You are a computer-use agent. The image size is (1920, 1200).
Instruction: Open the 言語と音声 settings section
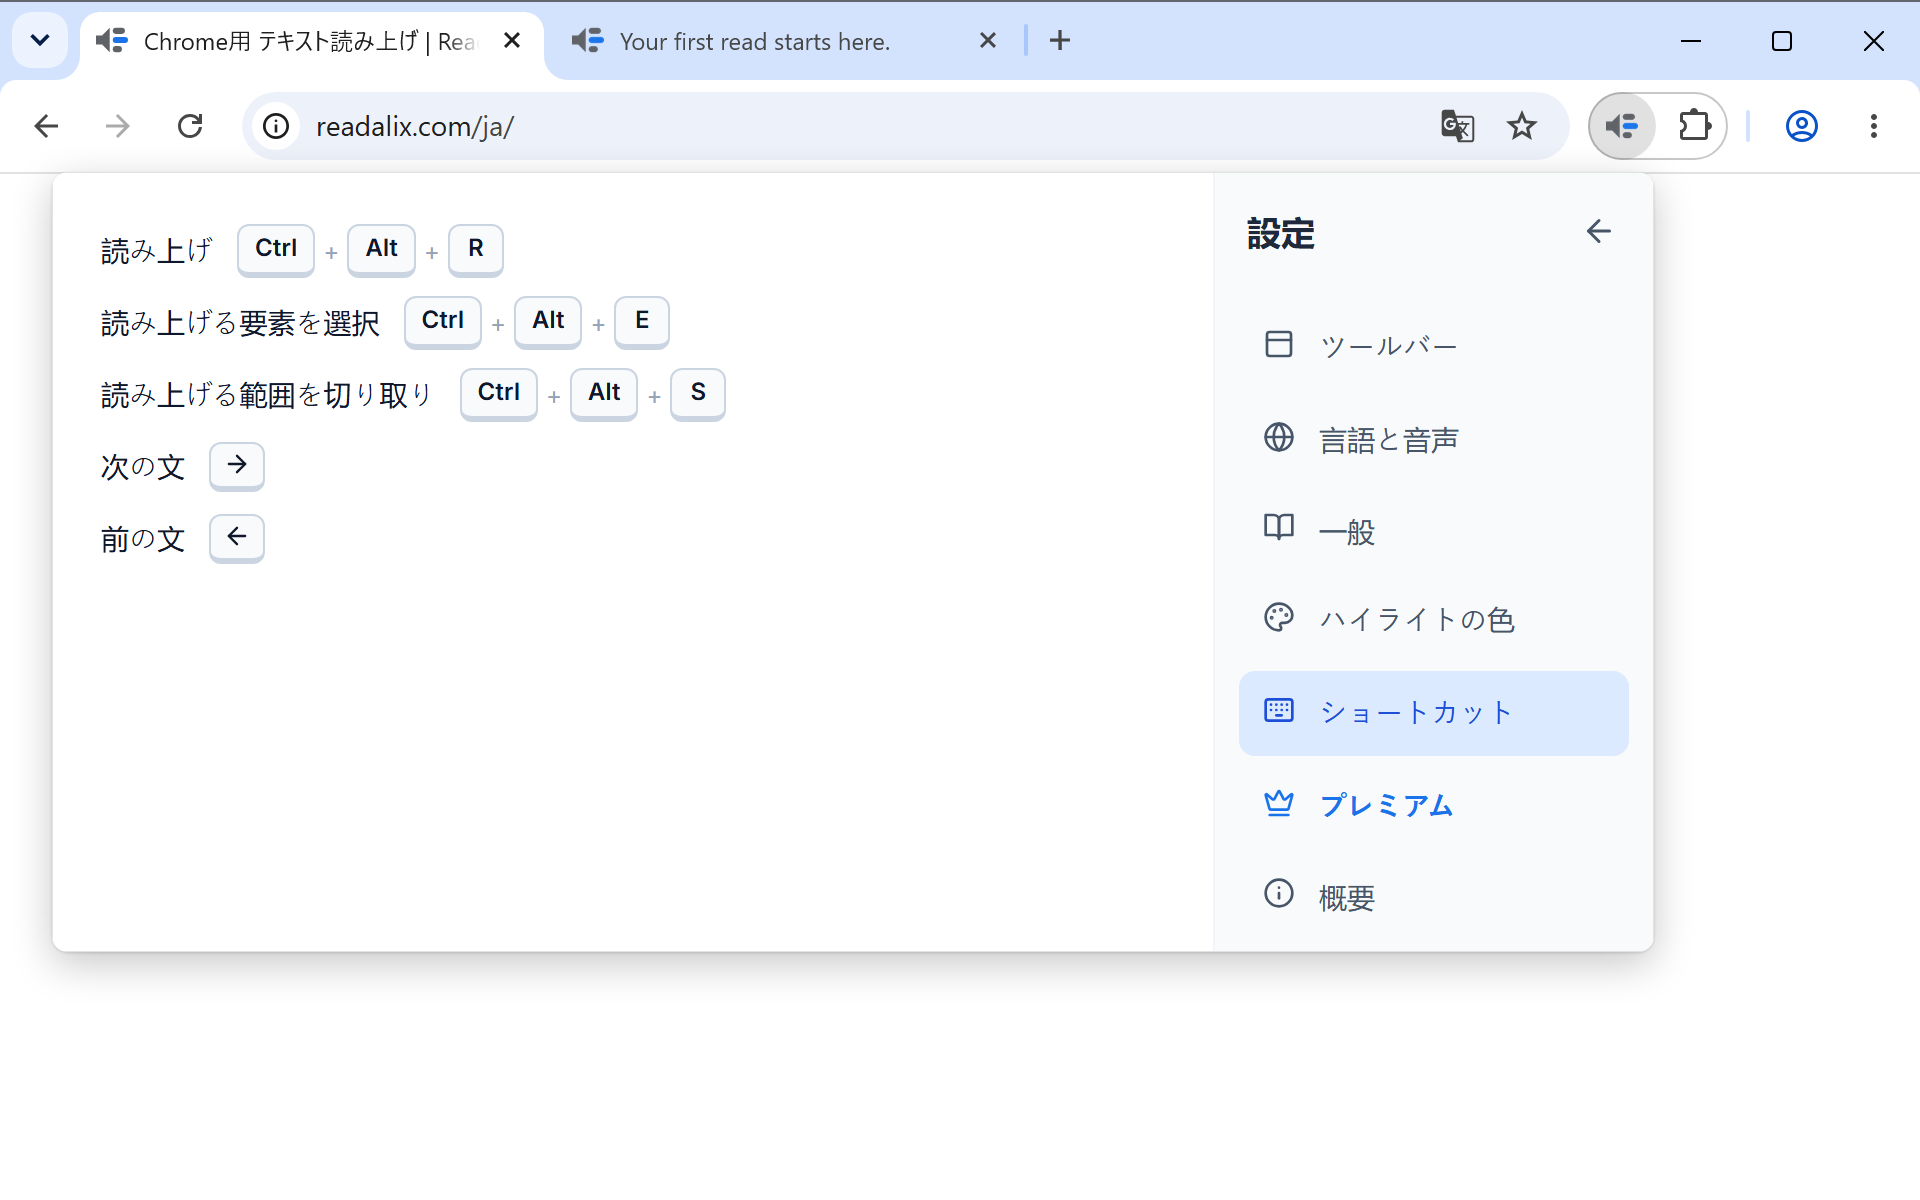pos(1433,439)
